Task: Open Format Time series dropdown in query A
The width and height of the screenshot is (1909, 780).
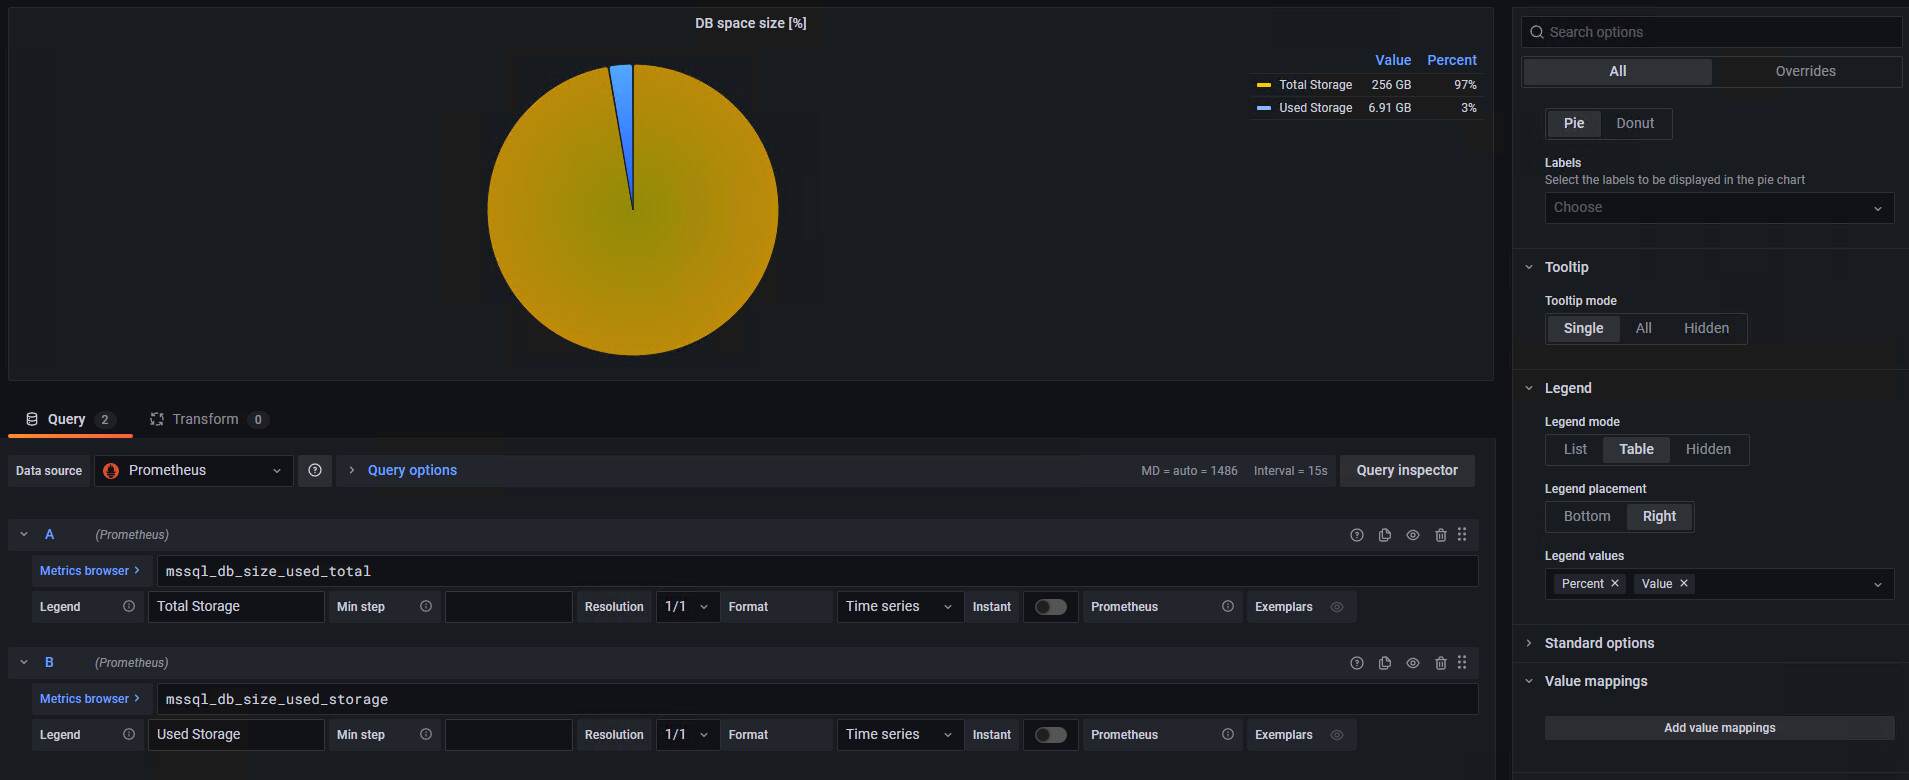Action: coord(900,607)
